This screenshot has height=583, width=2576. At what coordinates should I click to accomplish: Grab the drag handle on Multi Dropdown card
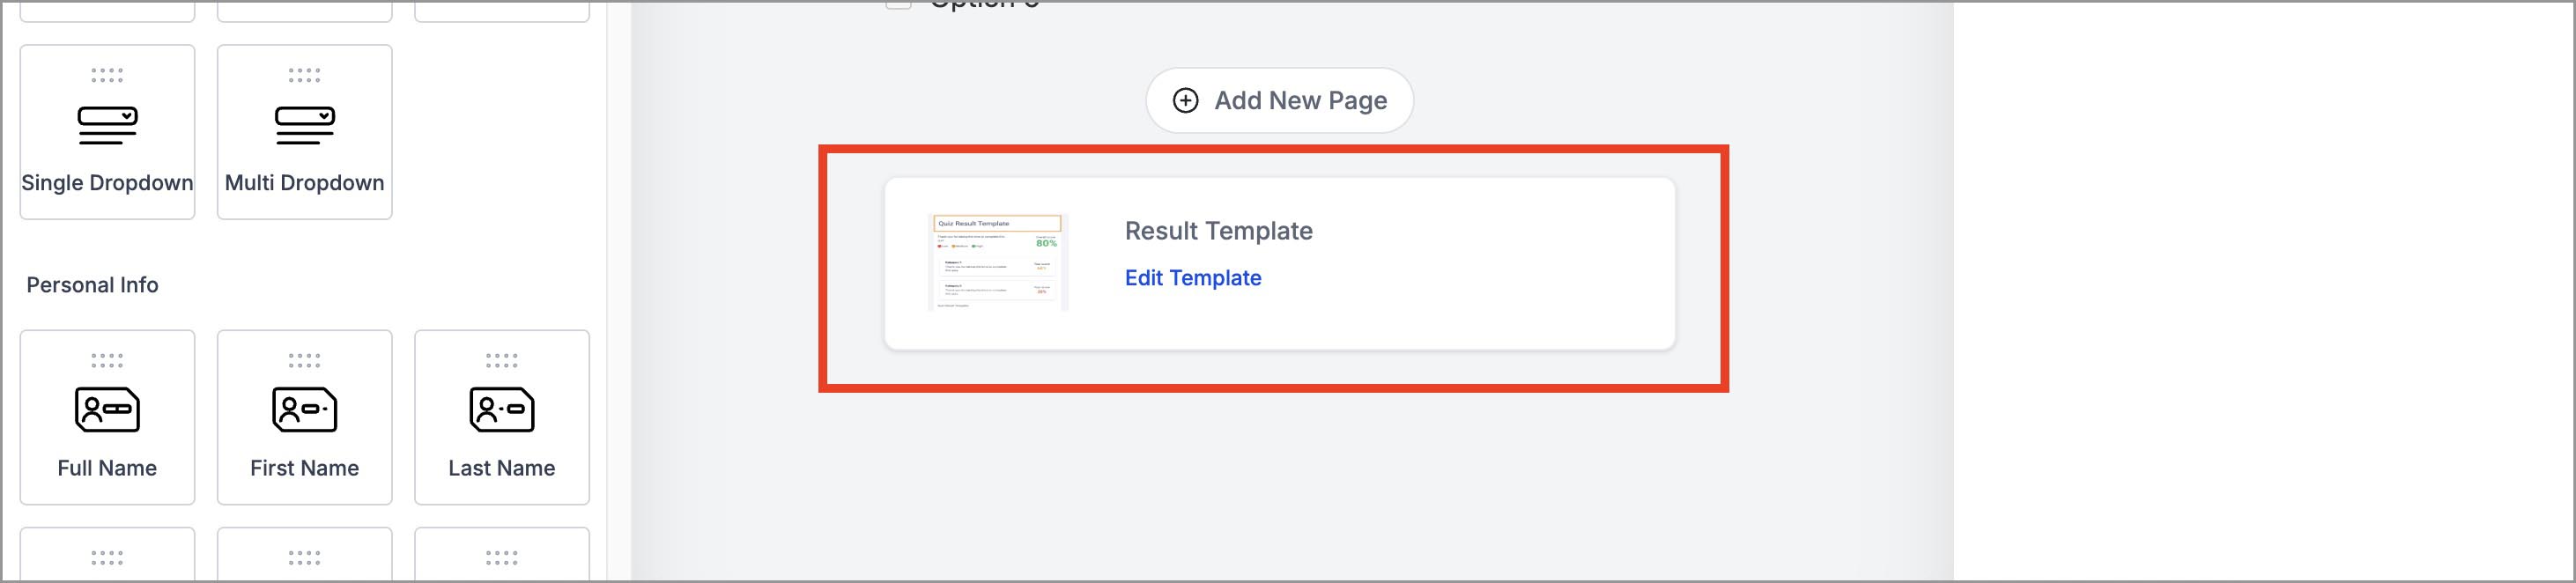(305, 75)
